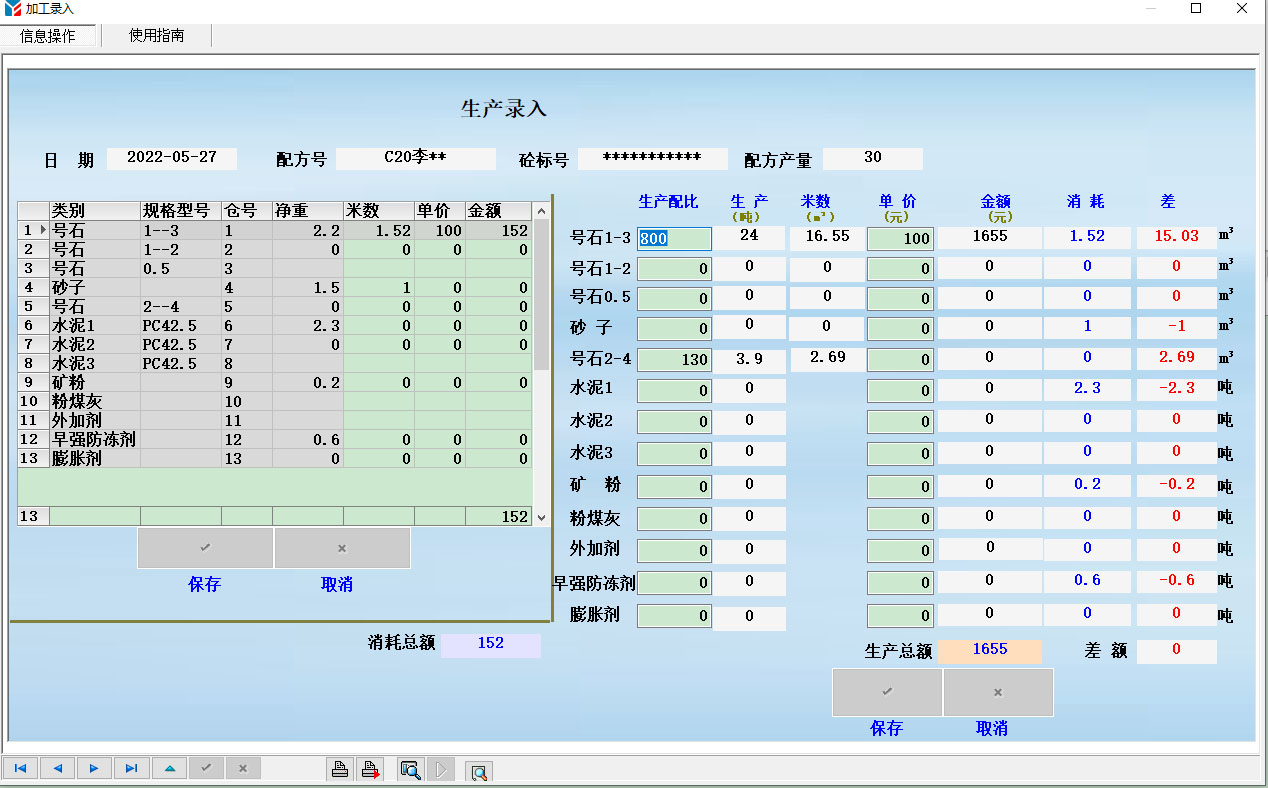Click 生产配比 field for 号石1-3
Screen dimensions: 1268x788
click(675, 239)
